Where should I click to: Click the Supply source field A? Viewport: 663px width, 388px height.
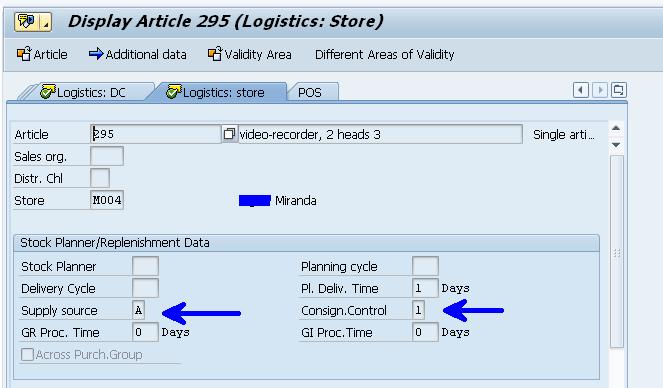click(x=138, y=311)
